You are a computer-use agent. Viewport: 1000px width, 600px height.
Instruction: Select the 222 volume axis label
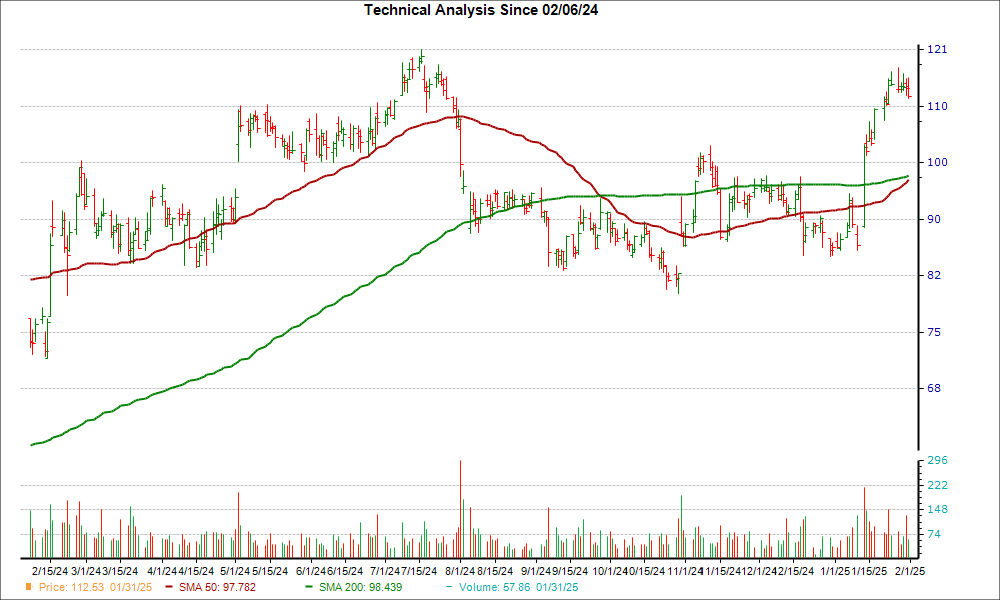point(937,485)
